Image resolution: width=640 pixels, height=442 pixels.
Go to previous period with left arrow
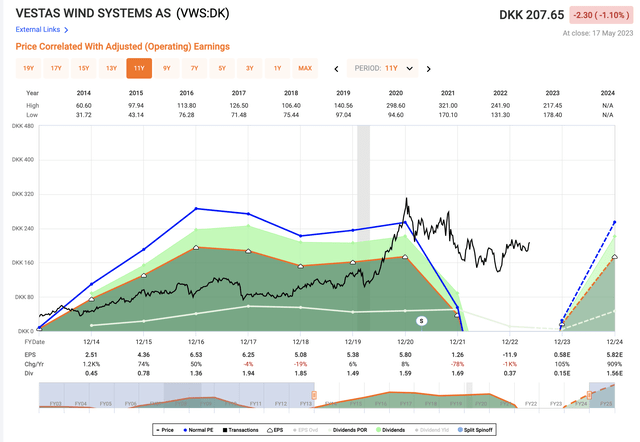336,69
